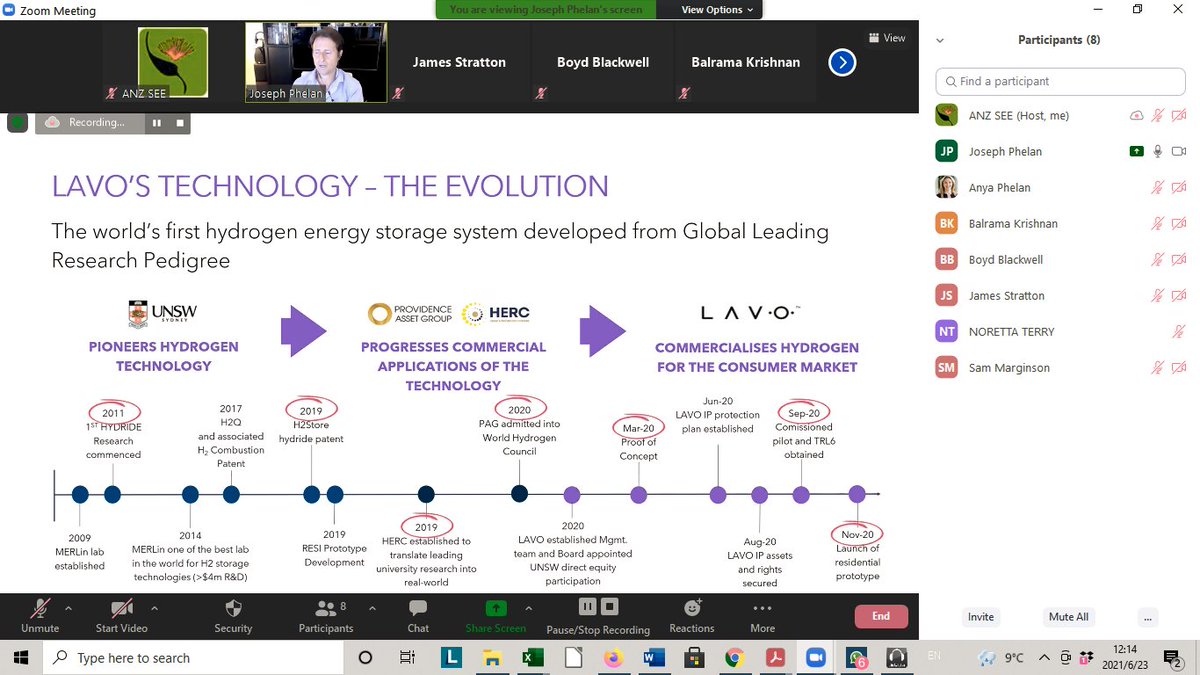Viewport: 1200px width, 675px height.
Task: Mute Joseph Phelan's microphone in list
Action: (x=1158, y=151)
